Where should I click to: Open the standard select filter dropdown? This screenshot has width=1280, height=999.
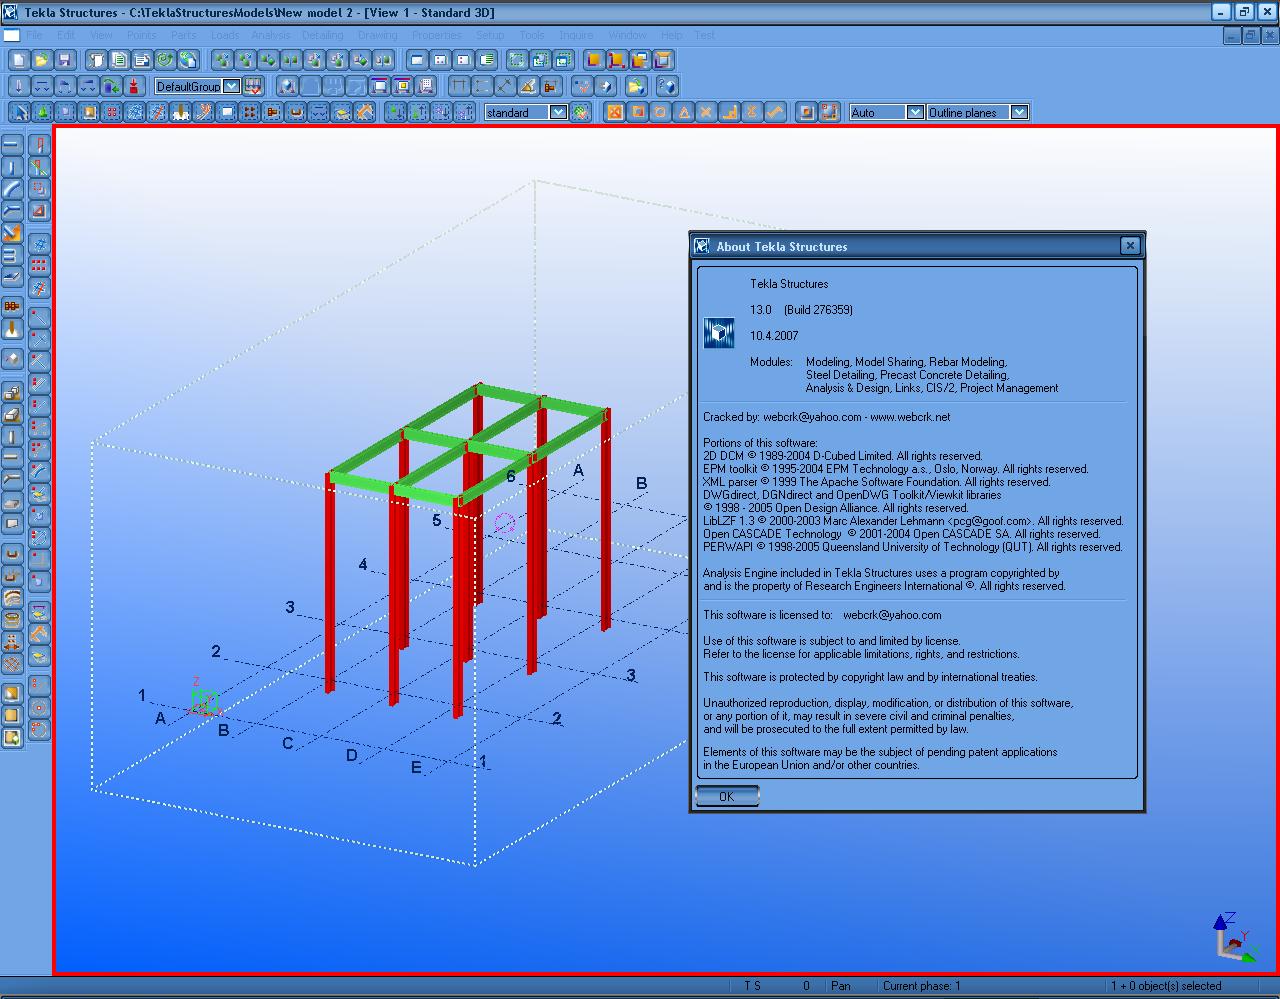point(558,113)
